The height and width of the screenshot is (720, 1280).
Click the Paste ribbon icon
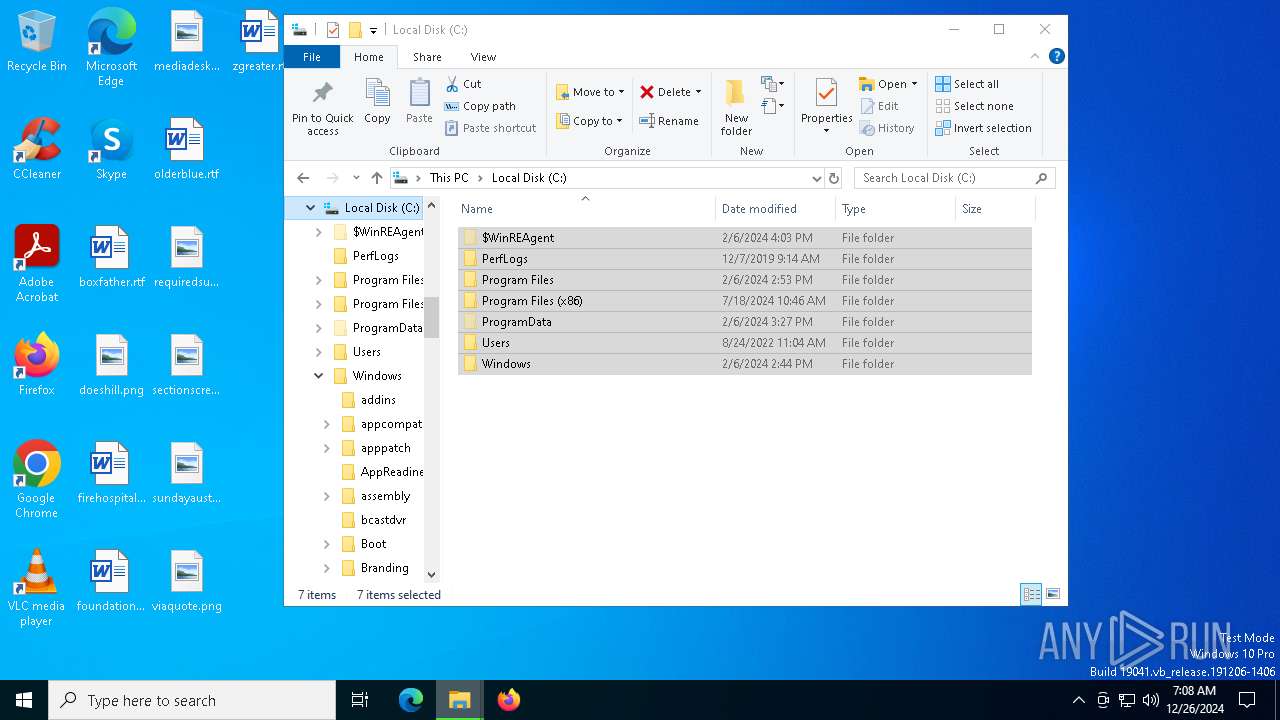pyautogui.click(x=419, y=94)
